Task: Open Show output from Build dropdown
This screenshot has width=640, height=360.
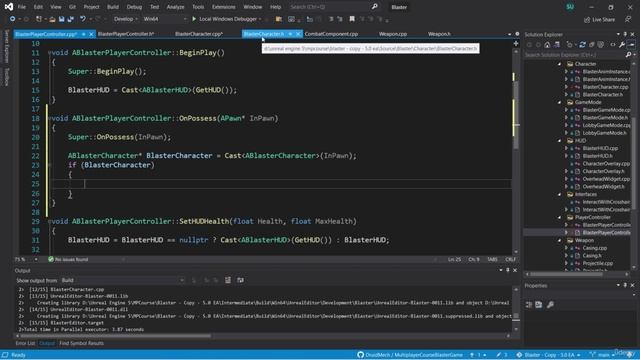Action: (x=122, y=280)
